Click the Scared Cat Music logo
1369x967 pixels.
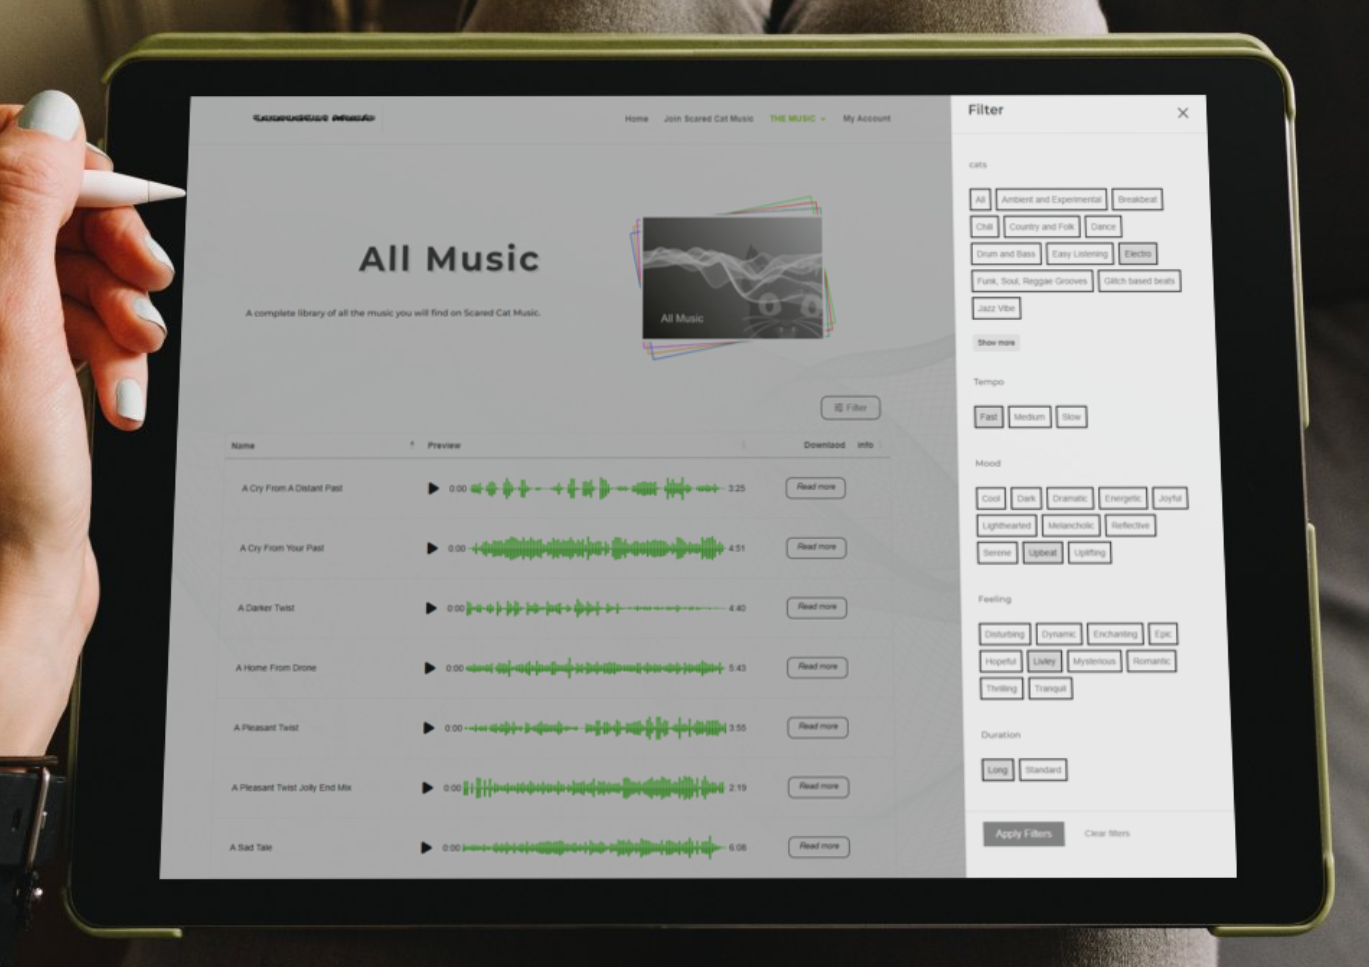click(x=313, y=118)
